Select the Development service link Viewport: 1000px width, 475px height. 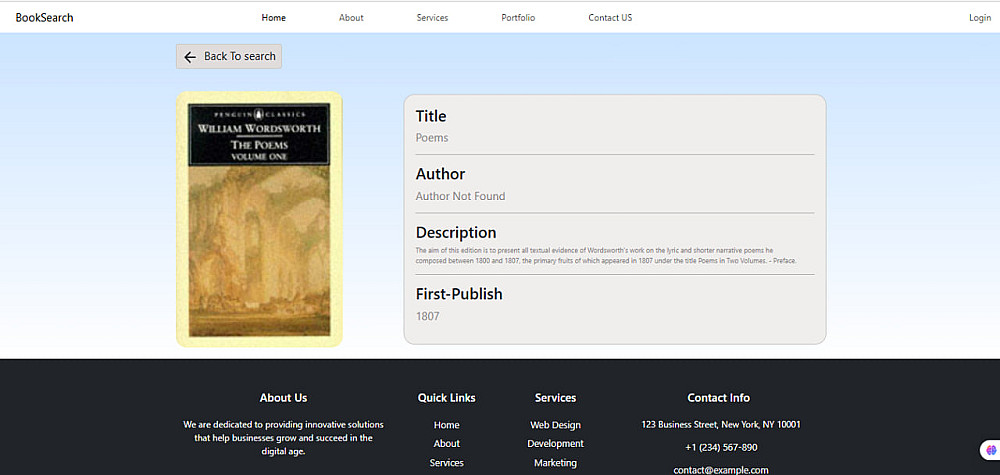pyautogui.click(x=555, y=444)
